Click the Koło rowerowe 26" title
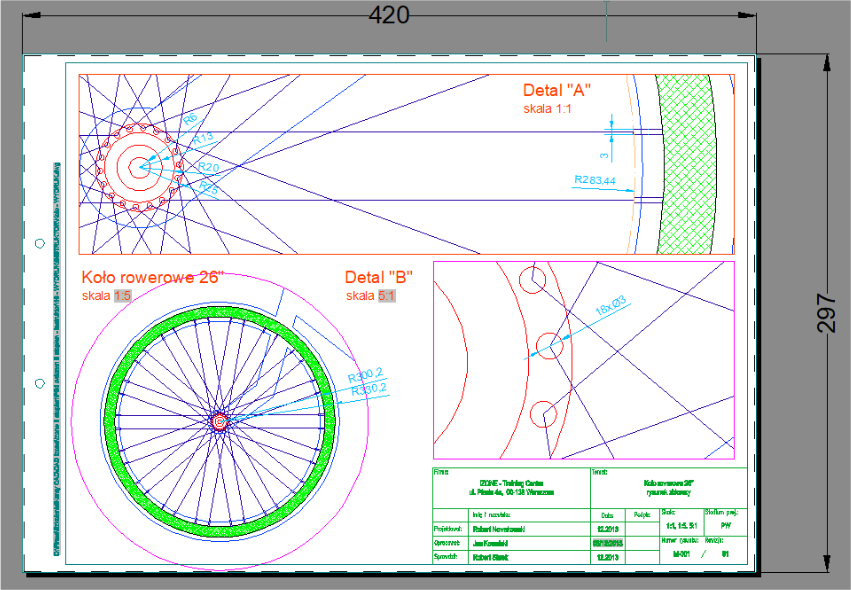This screenshot has height=590, width=851. [150, 277]
